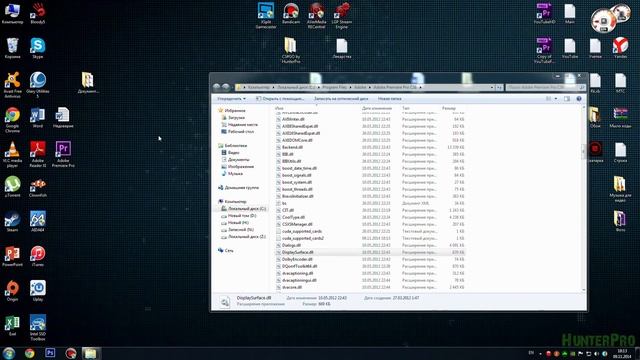Select the Bloody5 desktop shortcut

[x=38, y=13]
